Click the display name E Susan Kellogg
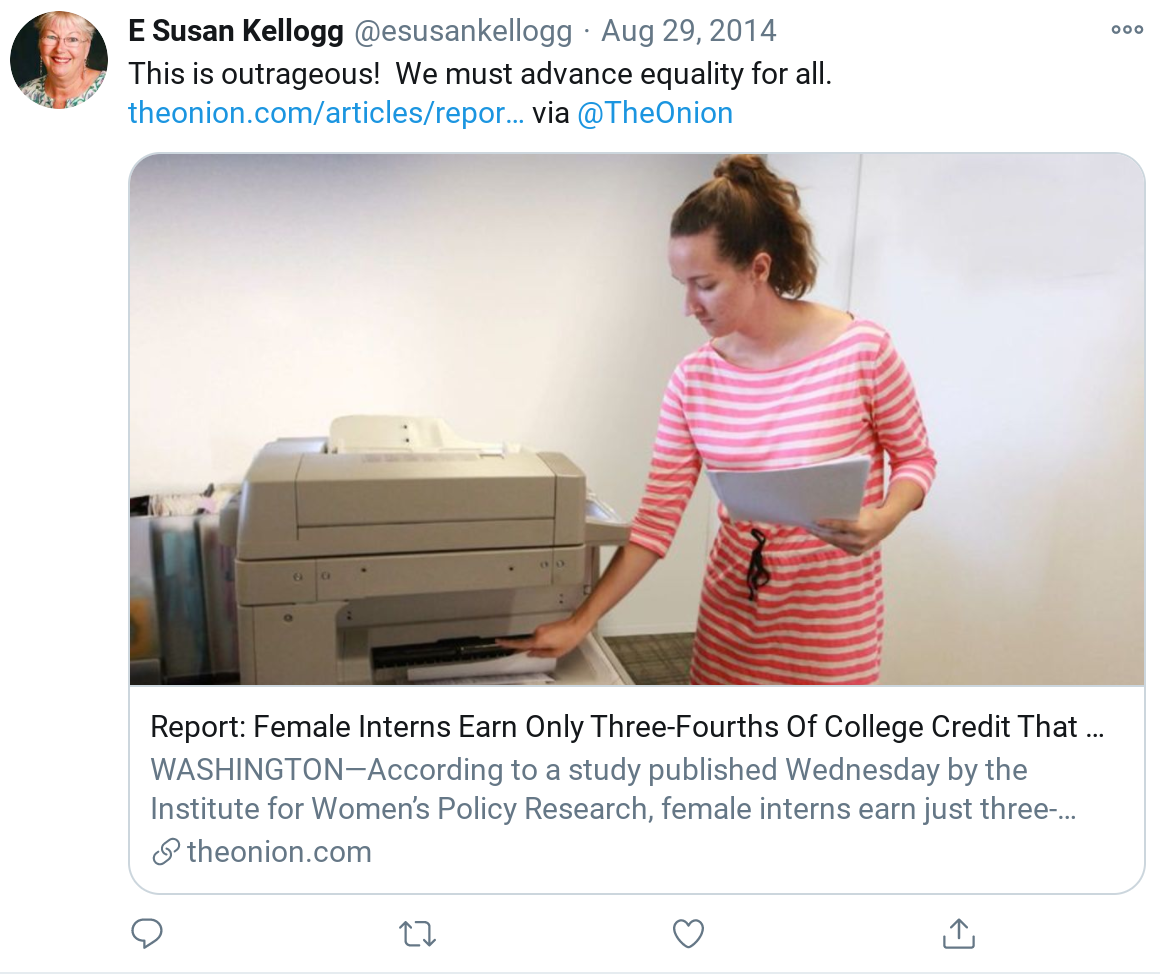 (x=236, y=31)
